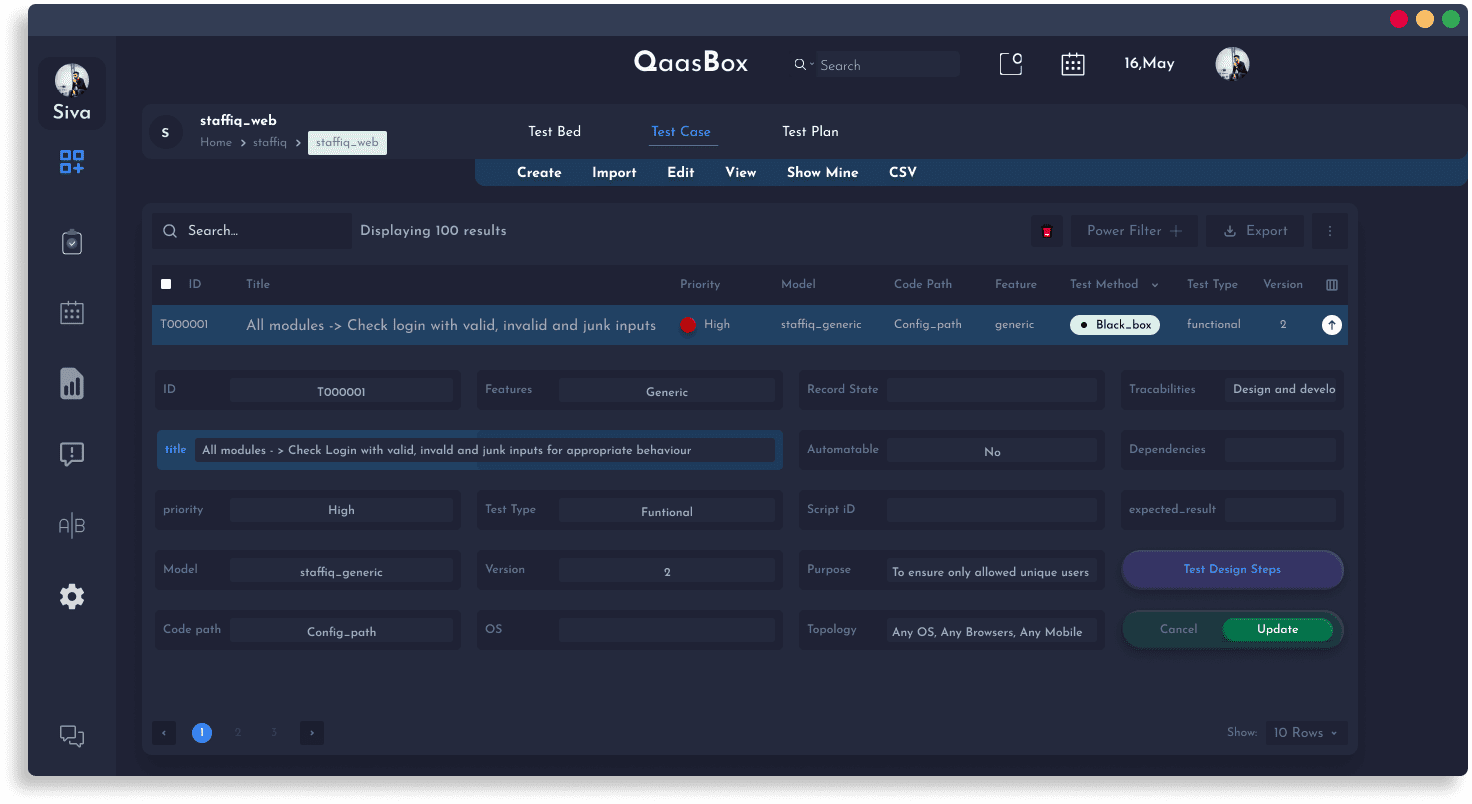Switch to the Test Case tab
The image size is (1472, 804).
pos(681,131)
